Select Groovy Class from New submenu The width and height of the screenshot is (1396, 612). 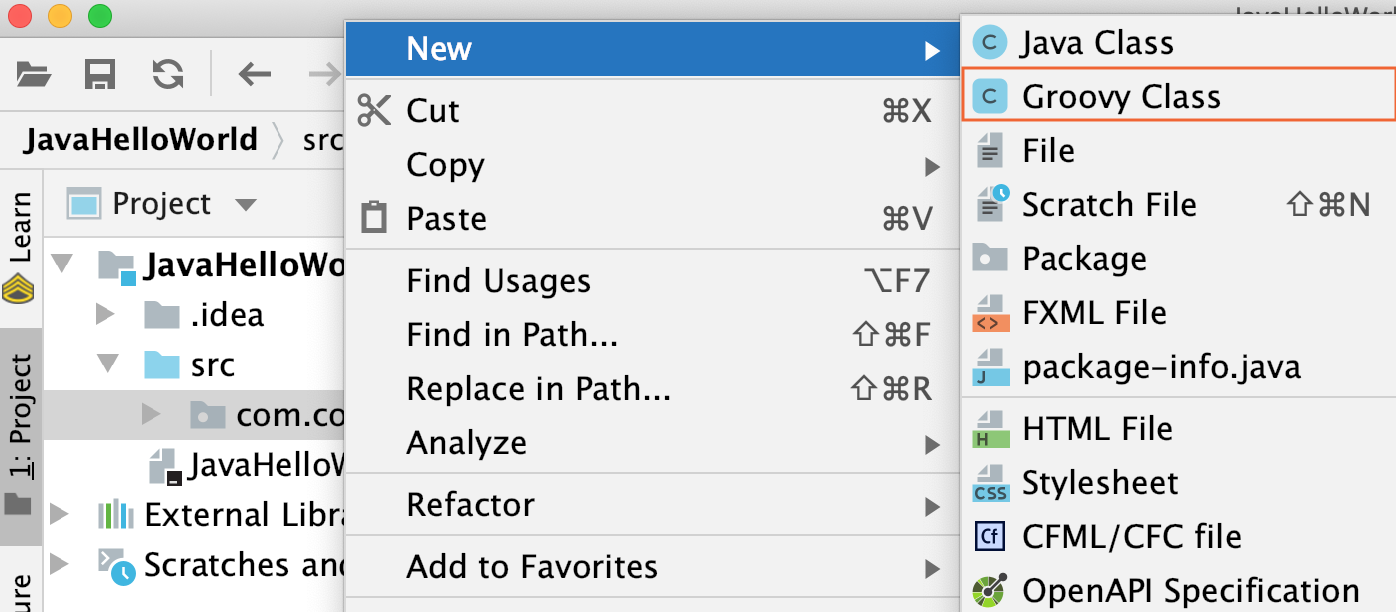click(1177, 96)
